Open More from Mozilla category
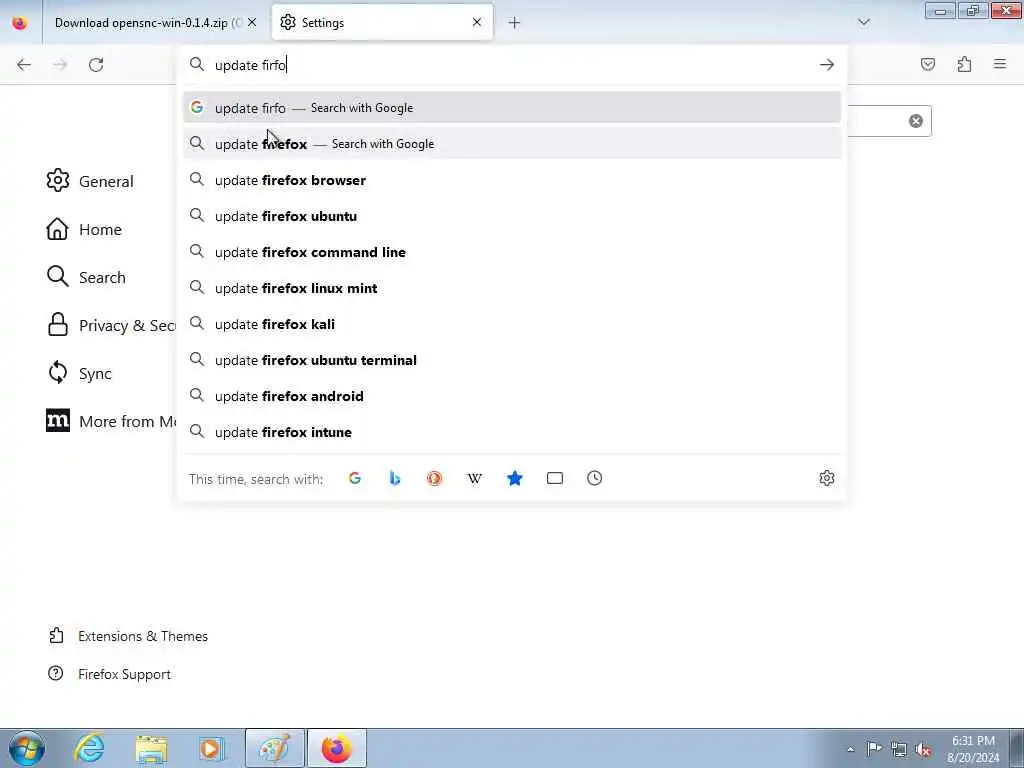Image resolution: width=1024 pixels, height=768 pixels. coord(111,421)
